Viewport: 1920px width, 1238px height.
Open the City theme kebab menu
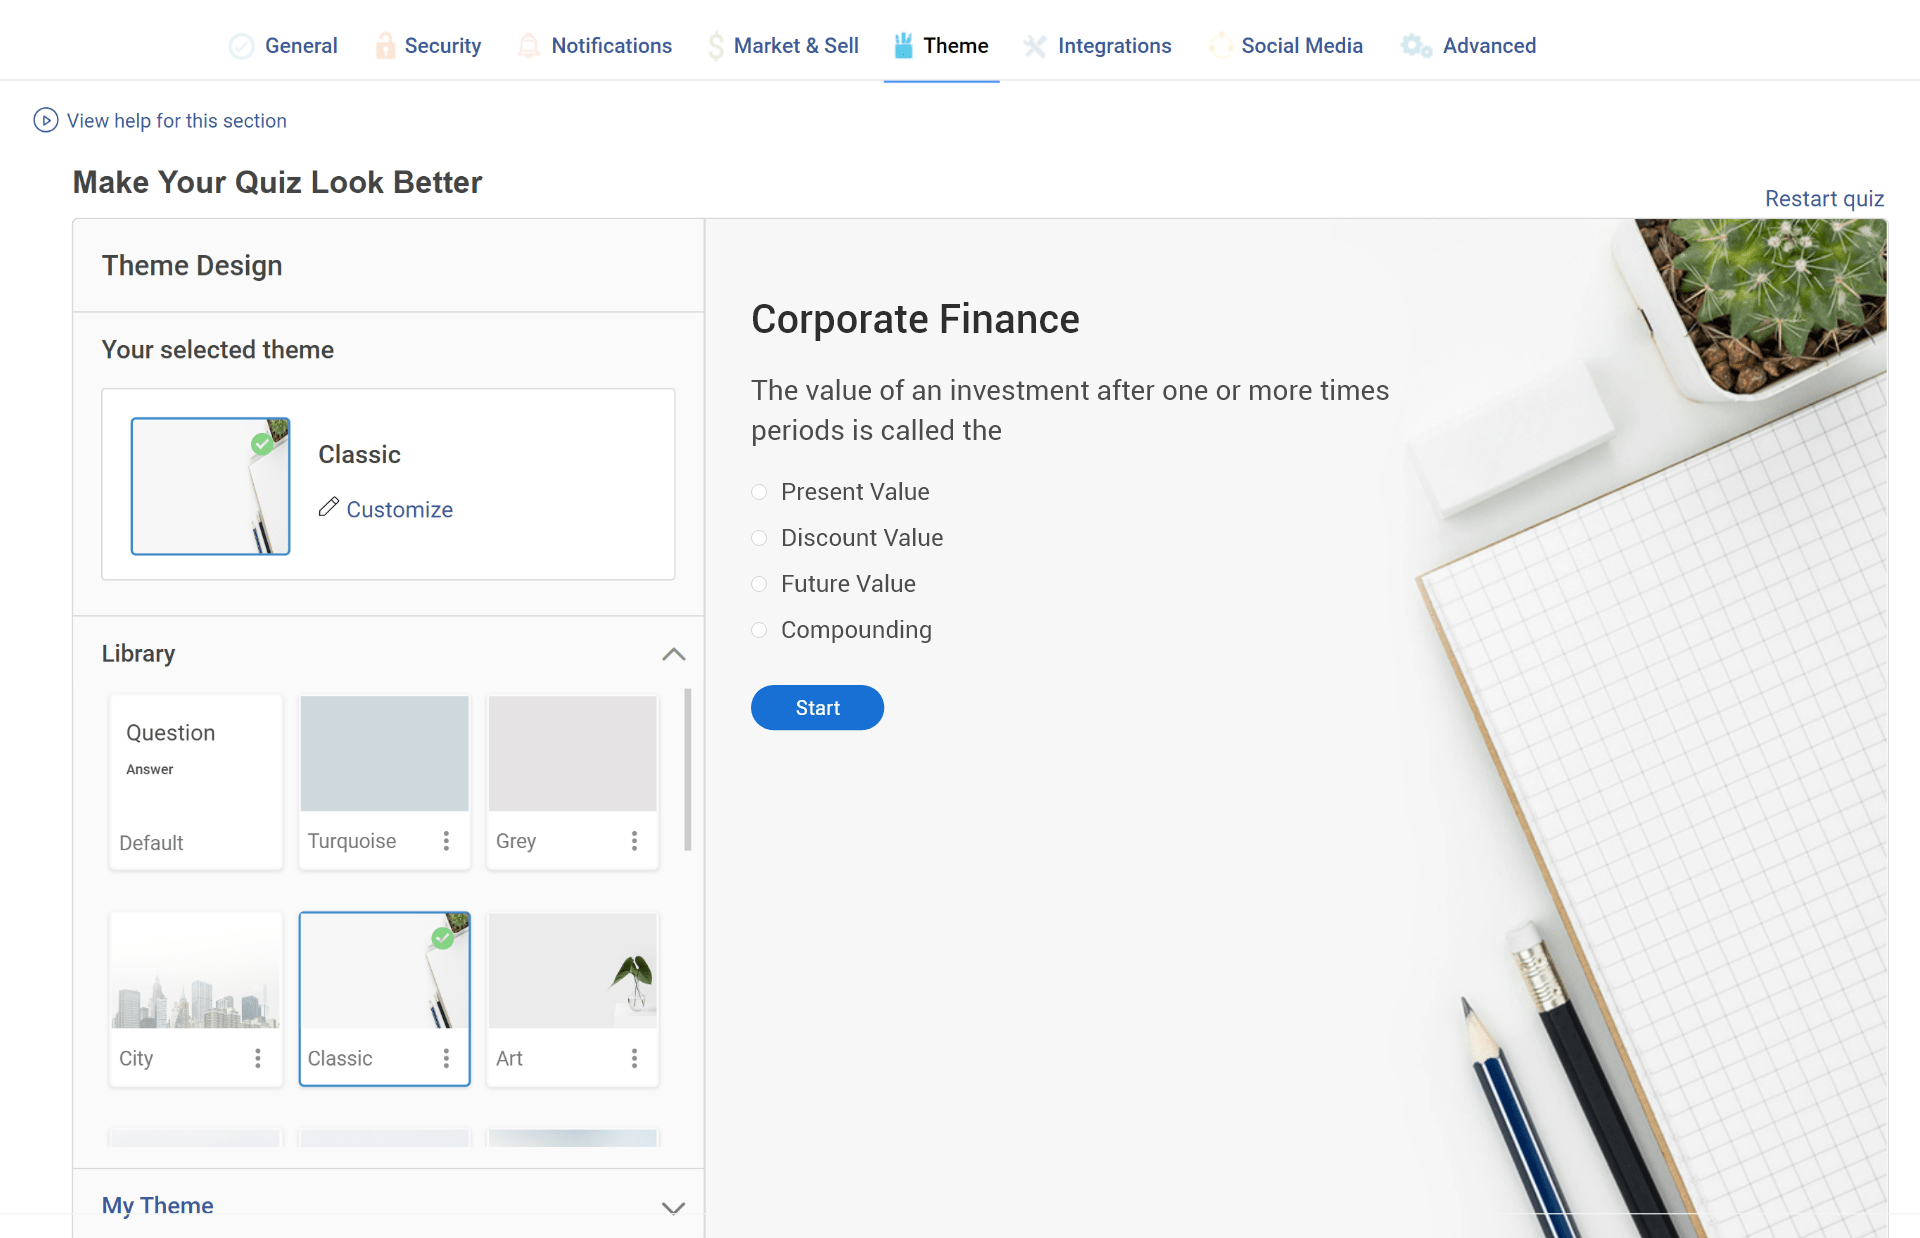(258, 1058)
